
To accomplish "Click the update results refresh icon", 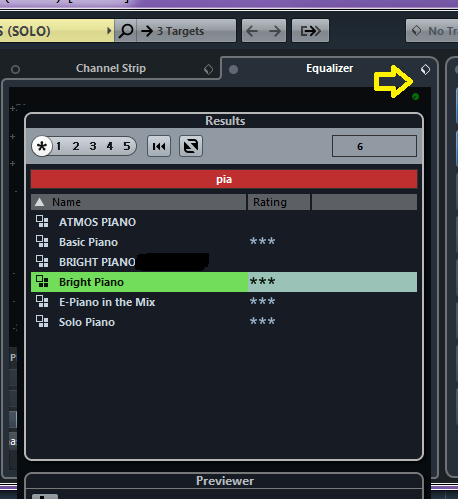I will pos(191,146).
